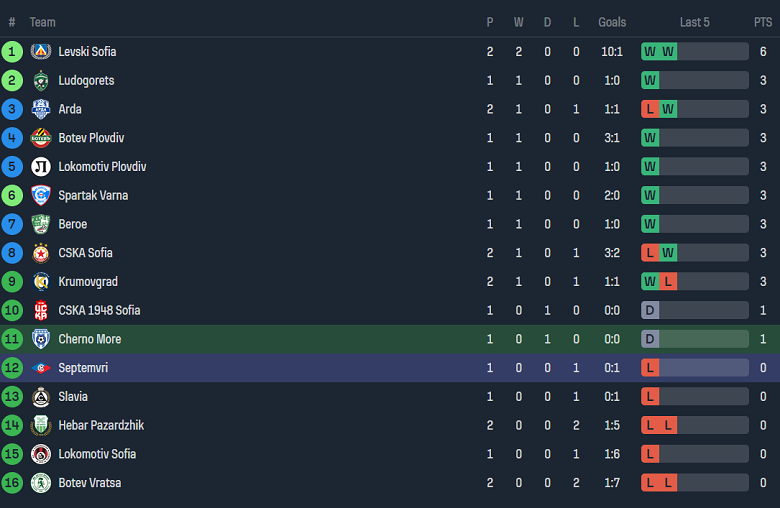Click the Spartak Varna team logo
Image resolution: width=780 pixels, height=508 pixels.
[x=41, y=196]
